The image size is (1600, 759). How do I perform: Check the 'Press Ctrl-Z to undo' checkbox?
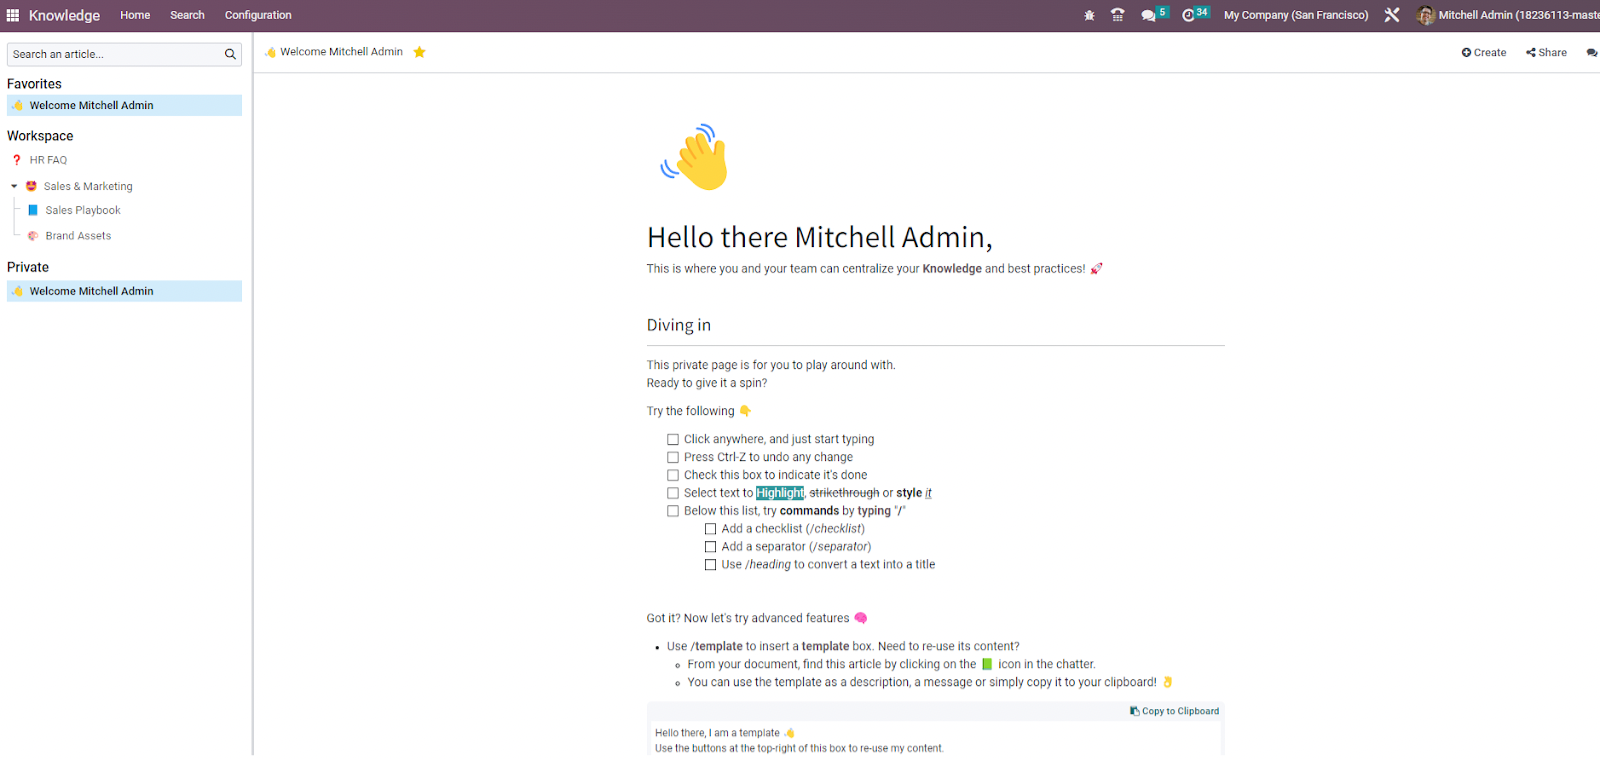(673, 457)
